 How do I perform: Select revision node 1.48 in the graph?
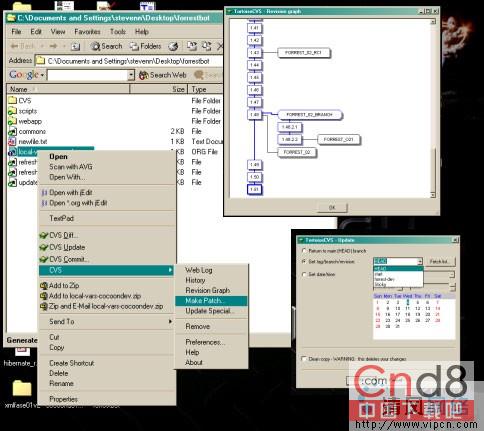[x=255, y=115]
